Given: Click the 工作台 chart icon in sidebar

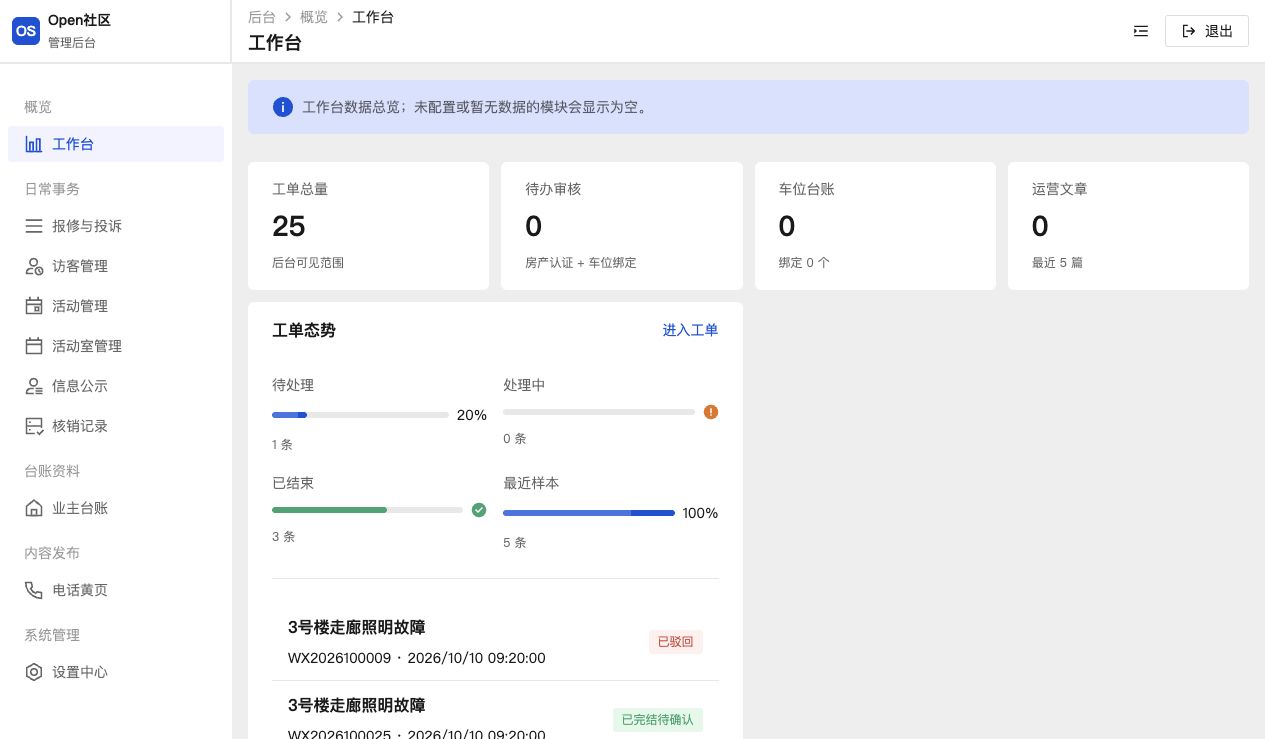Looking at the screenshot, I should 34,144.
